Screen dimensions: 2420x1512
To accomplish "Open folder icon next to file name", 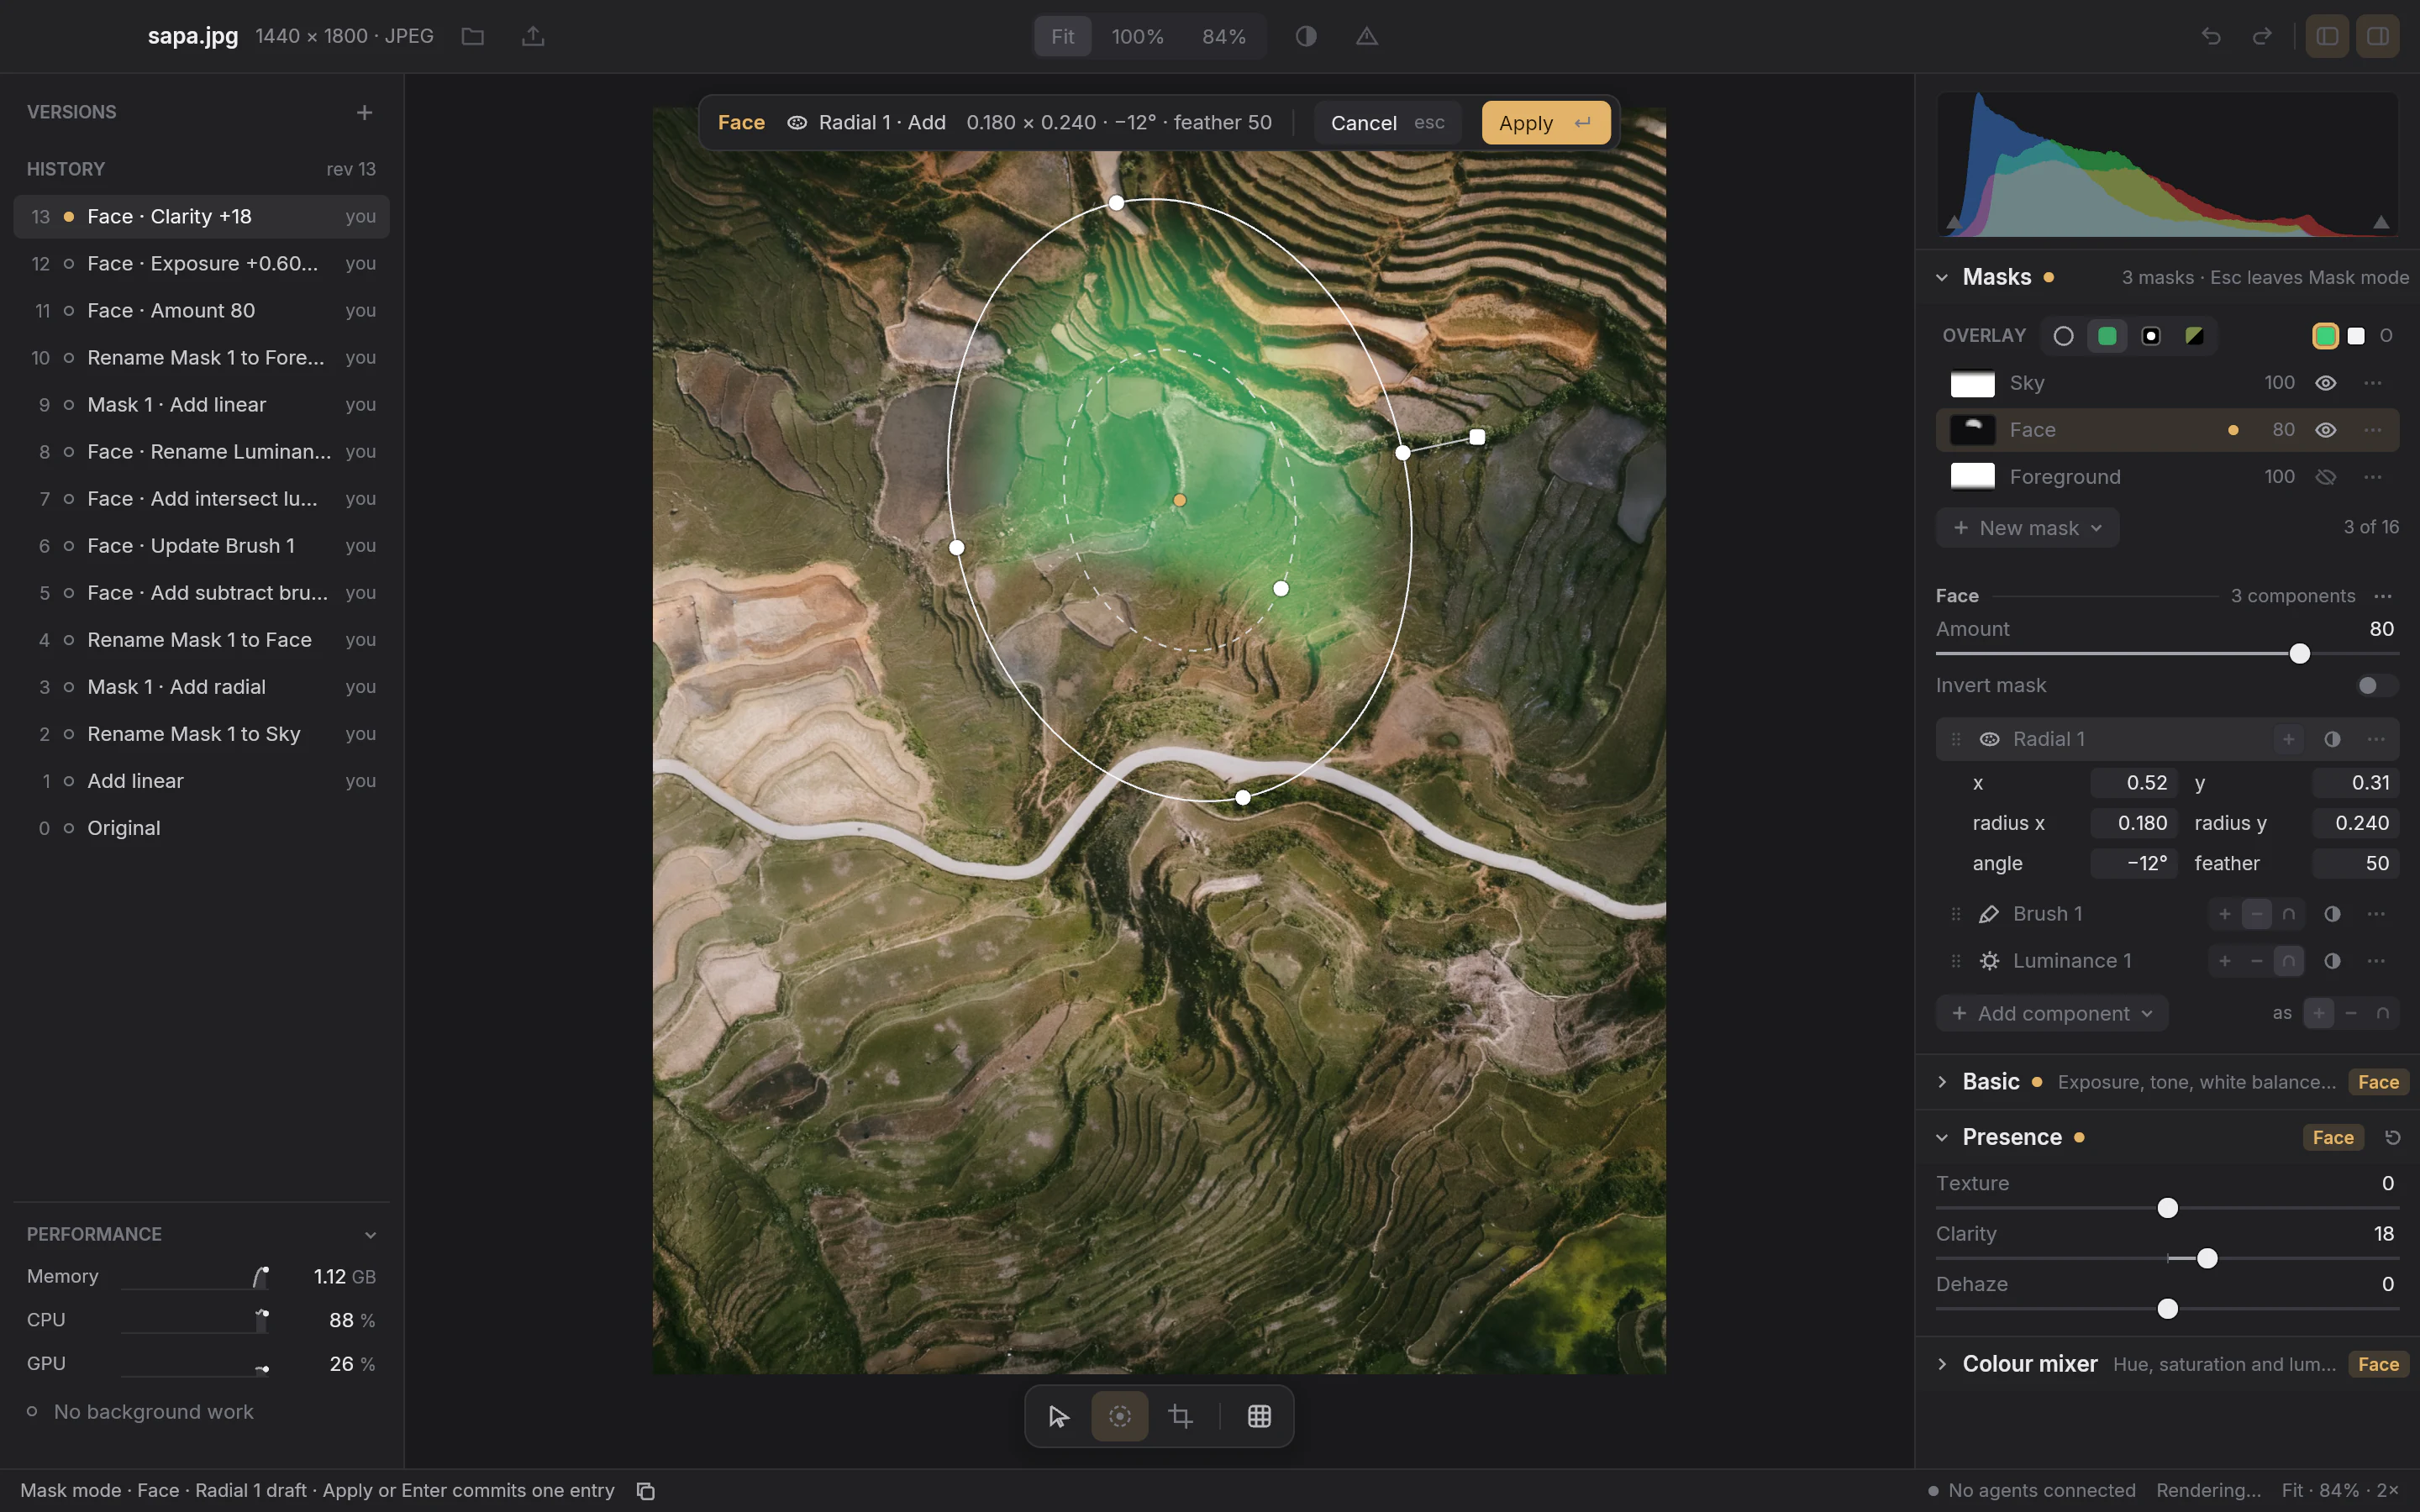I will pyautogui.click(x=473, y=37).
